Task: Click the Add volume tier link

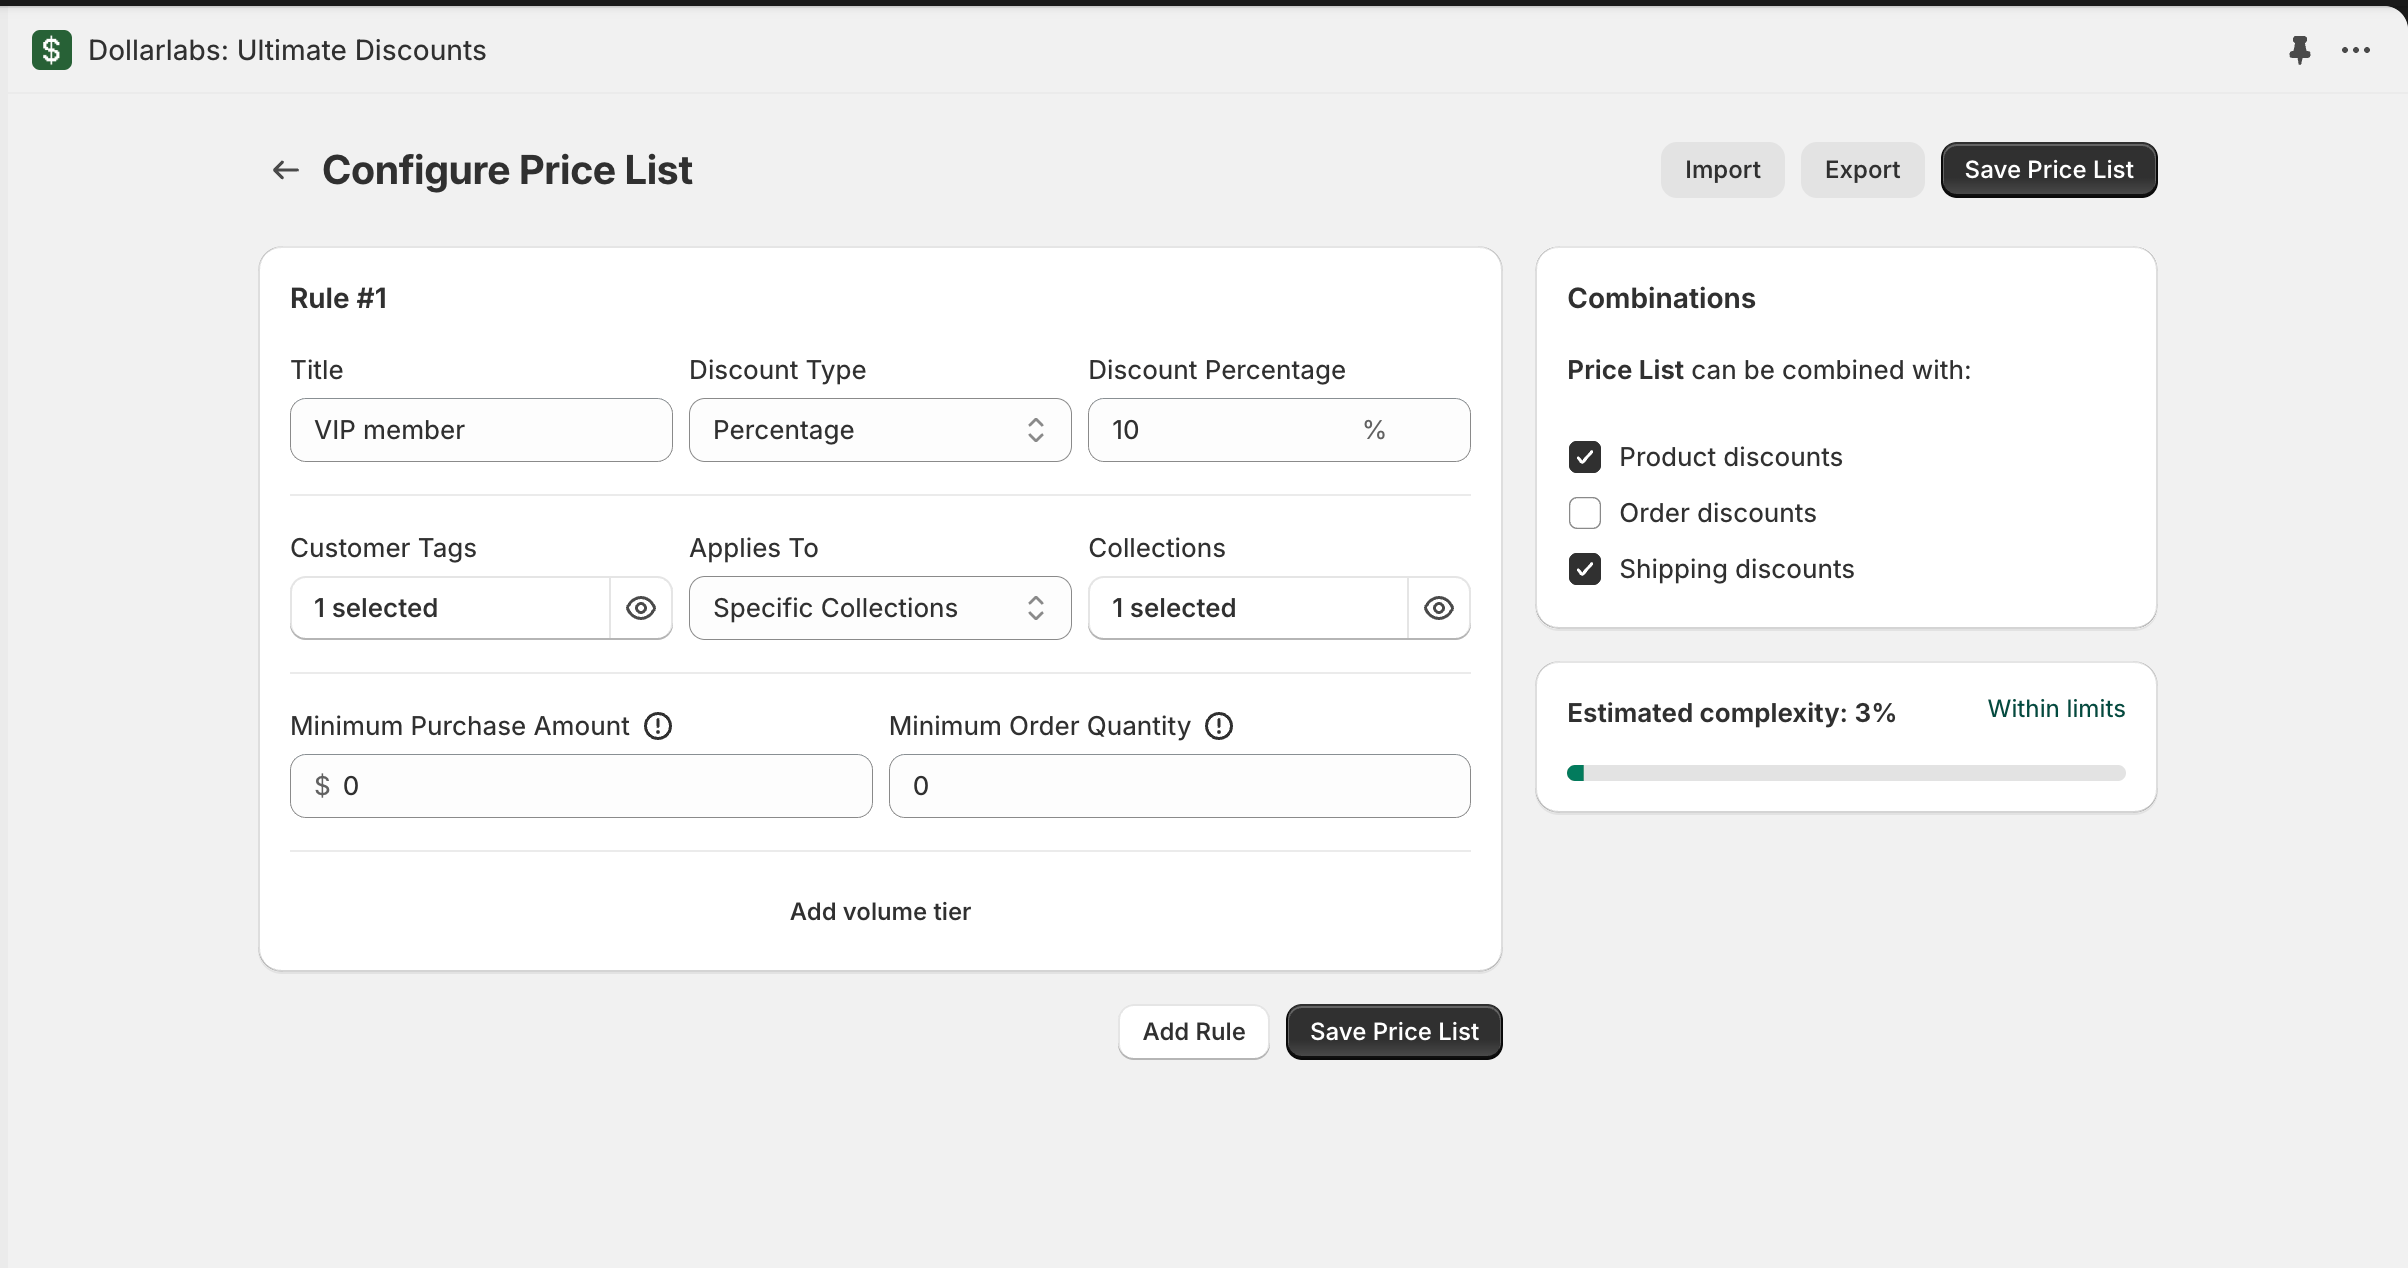Action: [x=880, y=912]
